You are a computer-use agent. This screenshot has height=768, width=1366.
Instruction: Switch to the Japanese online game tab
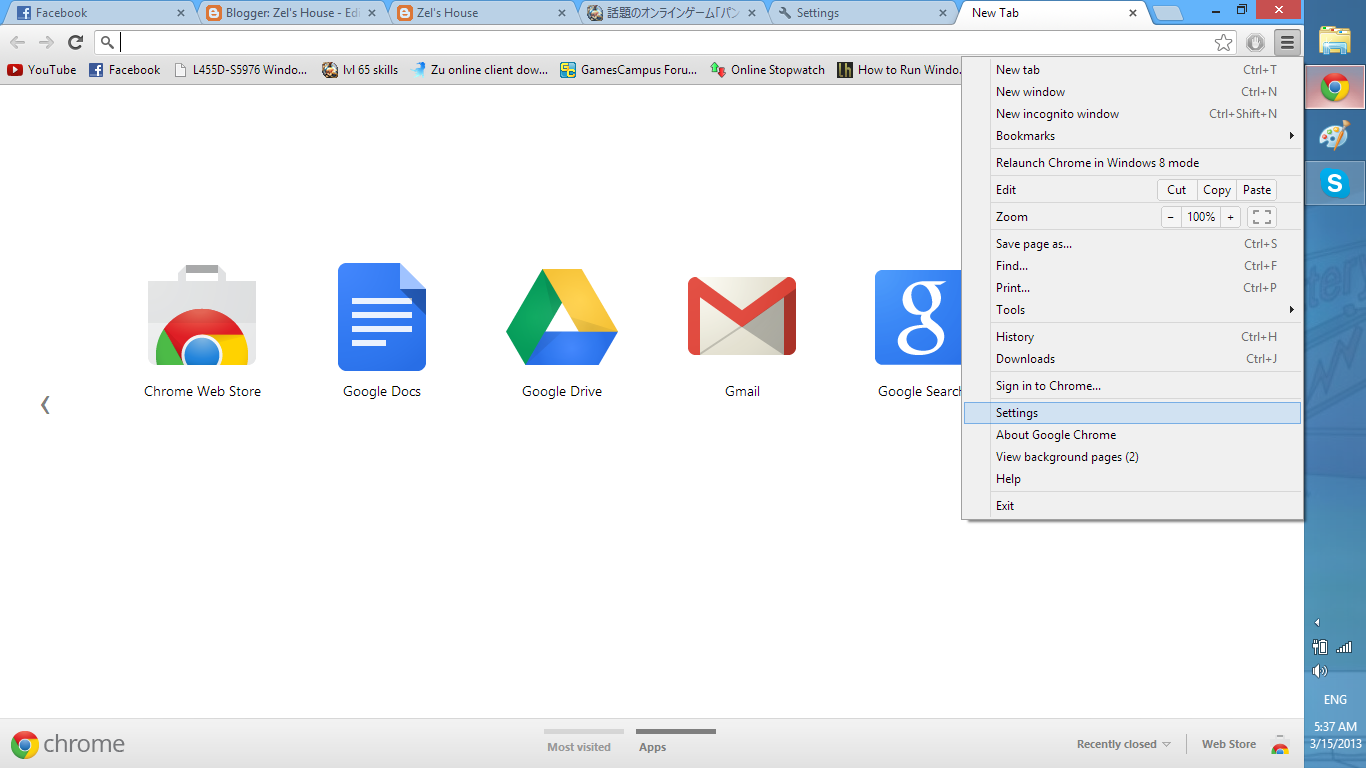click(x=674, y=13)
